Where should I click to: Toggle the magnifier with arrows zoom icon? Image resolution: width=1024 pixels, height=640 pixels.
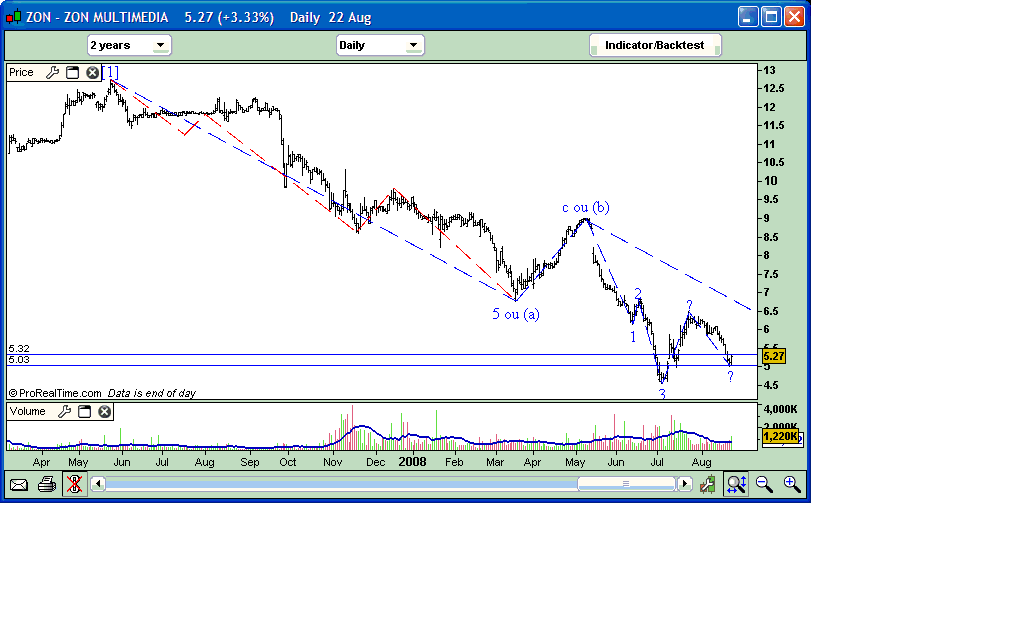[x=736, y=485]
